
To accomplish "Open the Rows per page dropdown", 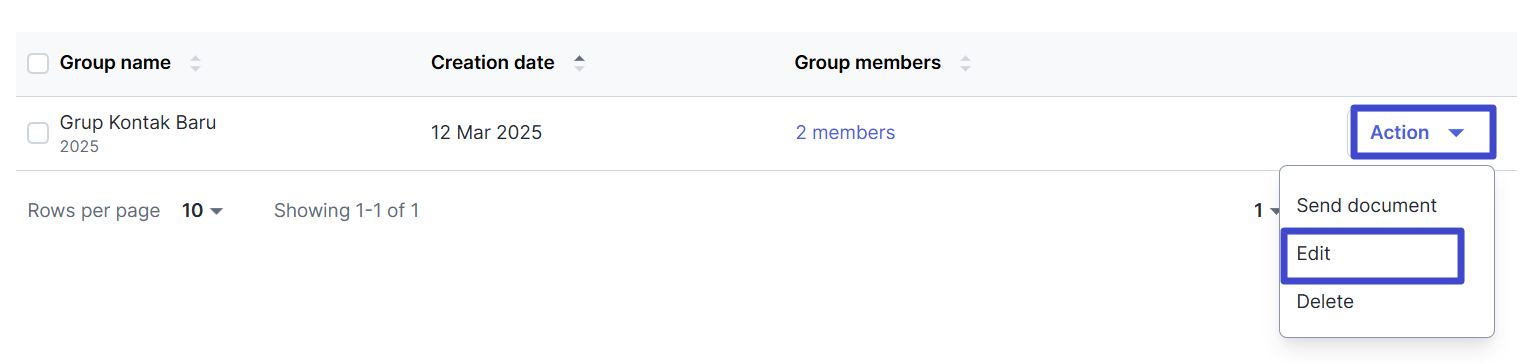I will coord(202,211).
